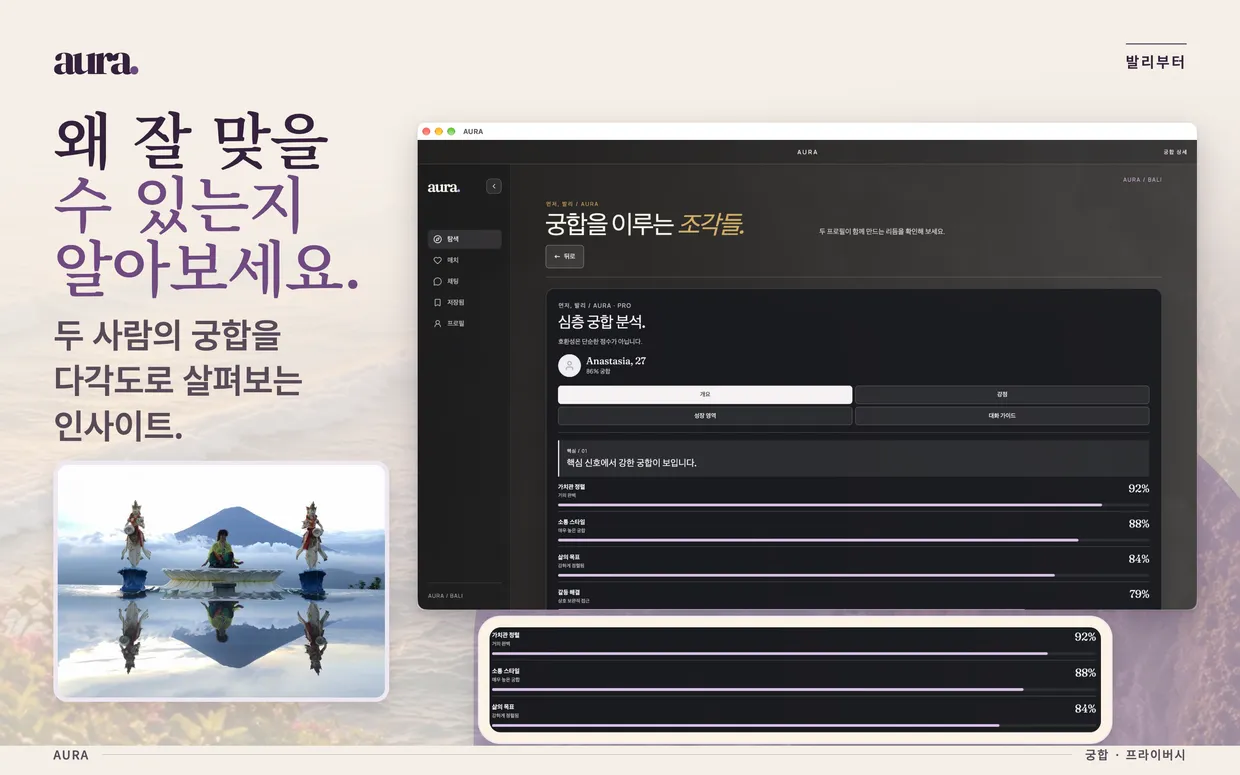Screen dimensions: 1240x775
Task: Click the 가치관 정렬 label in app card
Action: (x=572, y=487)
